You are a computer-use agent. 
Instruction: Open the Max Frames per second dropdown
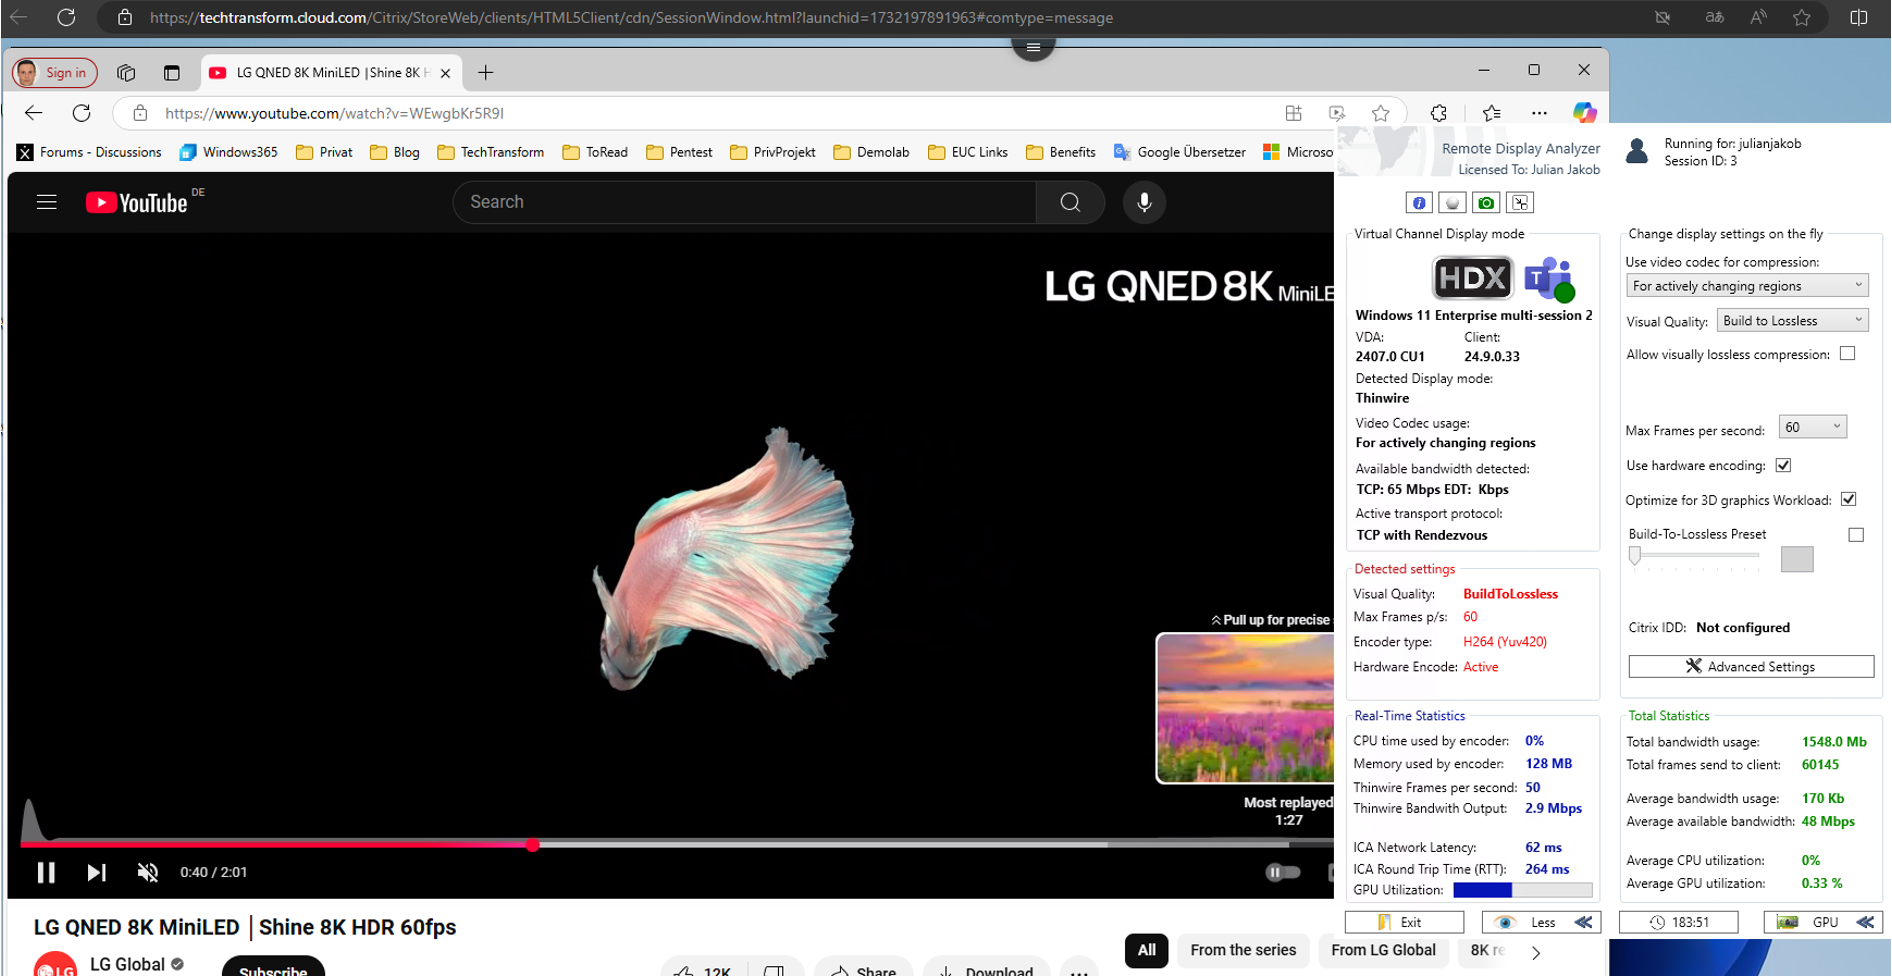[1812, 427]
